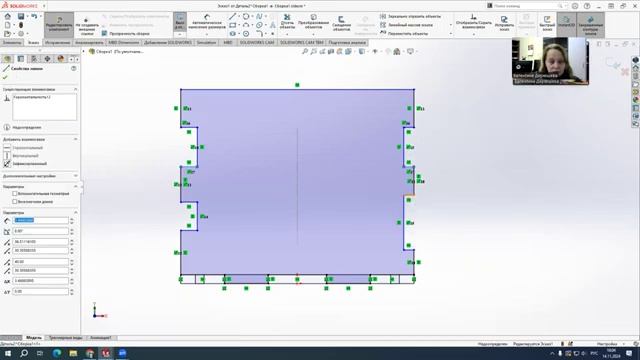Image resolution: width=640 pixels, height=360 pixels.
Task: Click the angle parameter field
Action: tap(40, 231)
